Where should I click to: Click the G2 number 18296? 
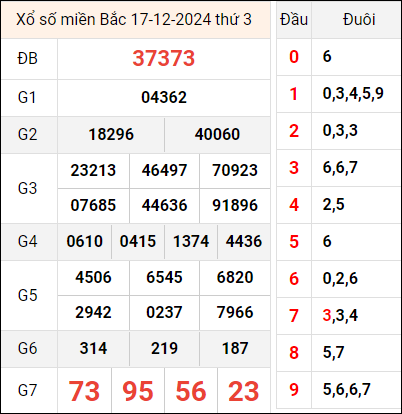point(111,134)
